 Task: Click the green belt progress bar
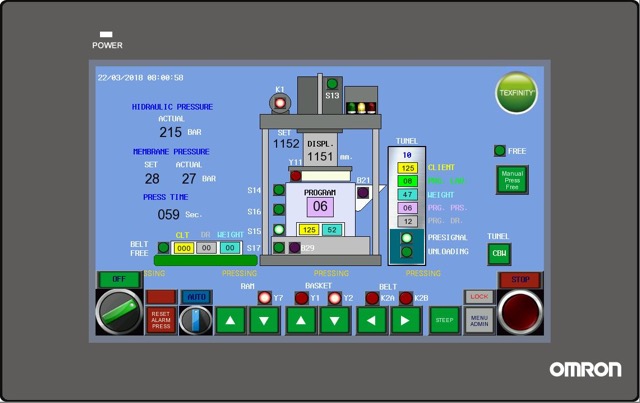(206, 261)
